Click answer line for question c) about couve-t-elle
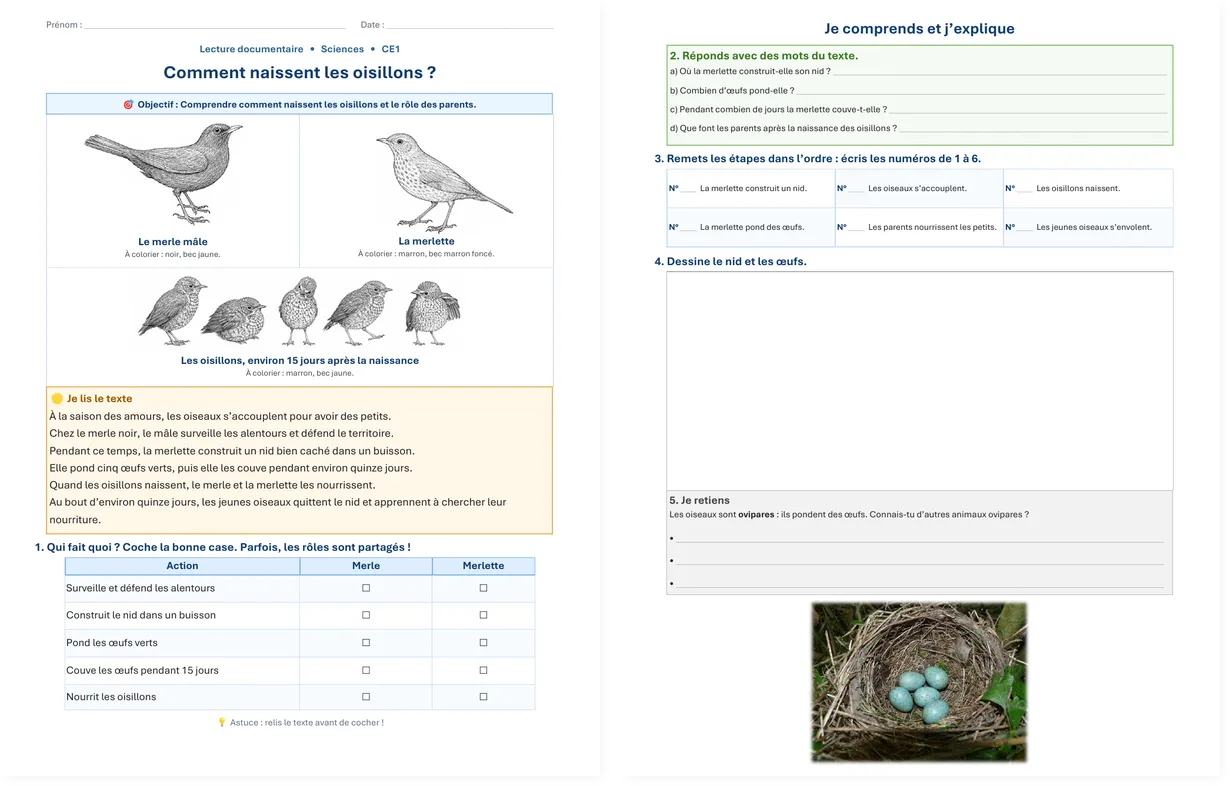 coord(1028,110)
